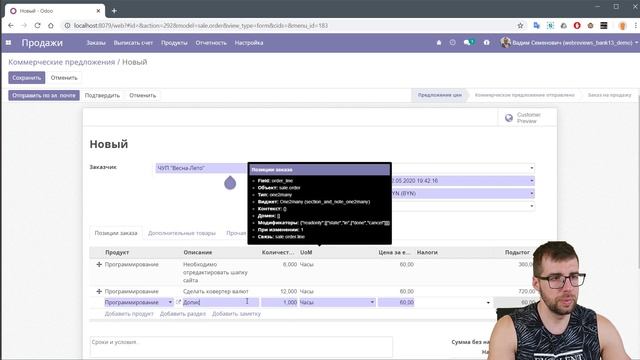Open the user account menu dropdown
640x360 pixels.
(x=570, y=42)
